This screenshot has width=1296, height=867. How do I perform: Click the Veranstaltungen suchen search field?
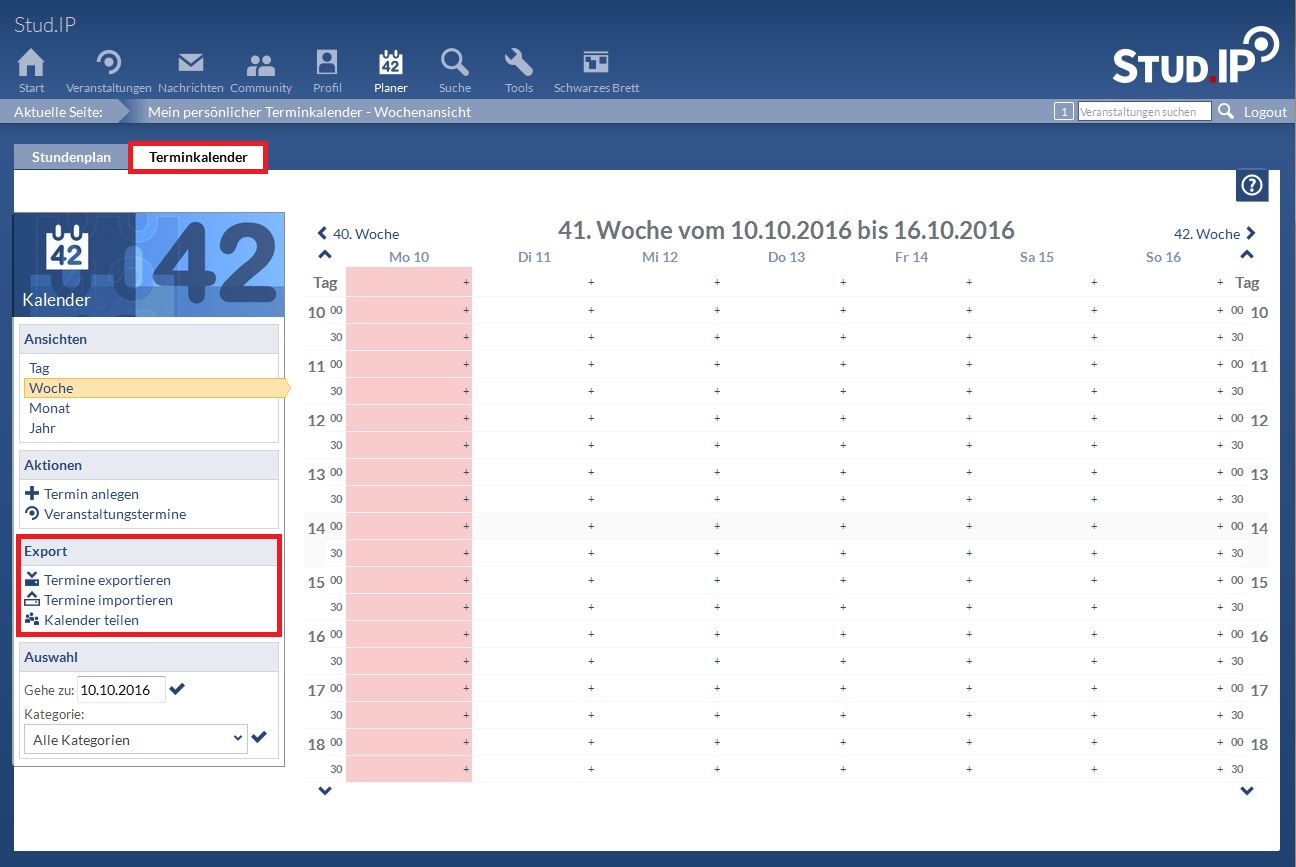pos(1143,112)
